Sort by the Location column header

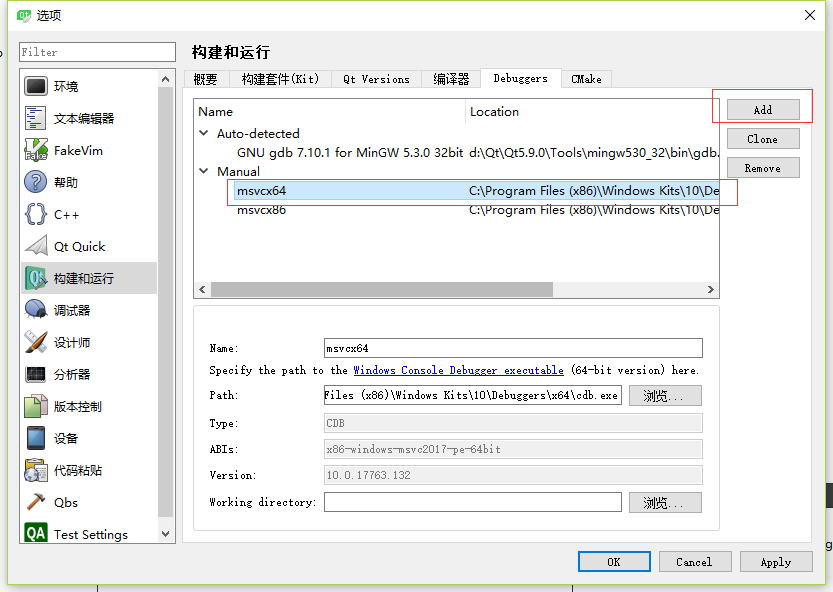tap(592, 112)
